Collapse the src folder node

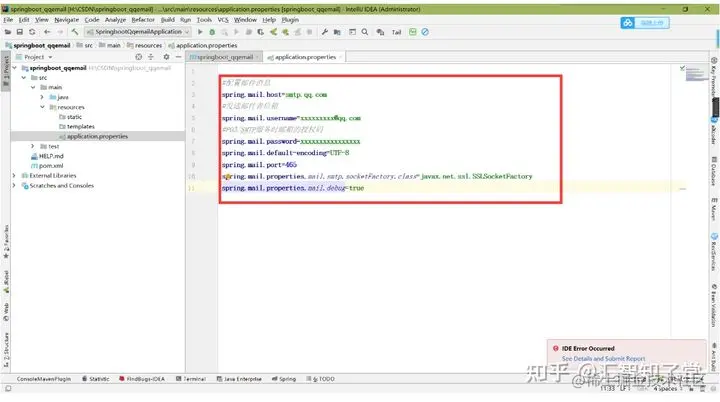(24, 78)
